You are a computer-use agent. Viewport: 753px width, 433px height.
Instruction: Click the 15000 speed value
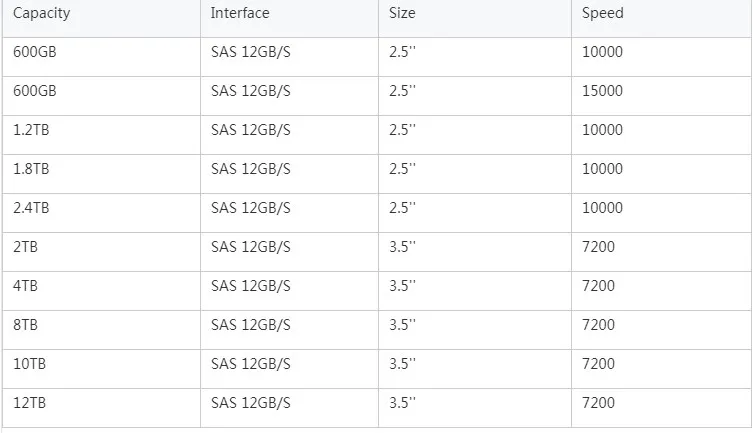pyautogui.click(x=602, y=91)
